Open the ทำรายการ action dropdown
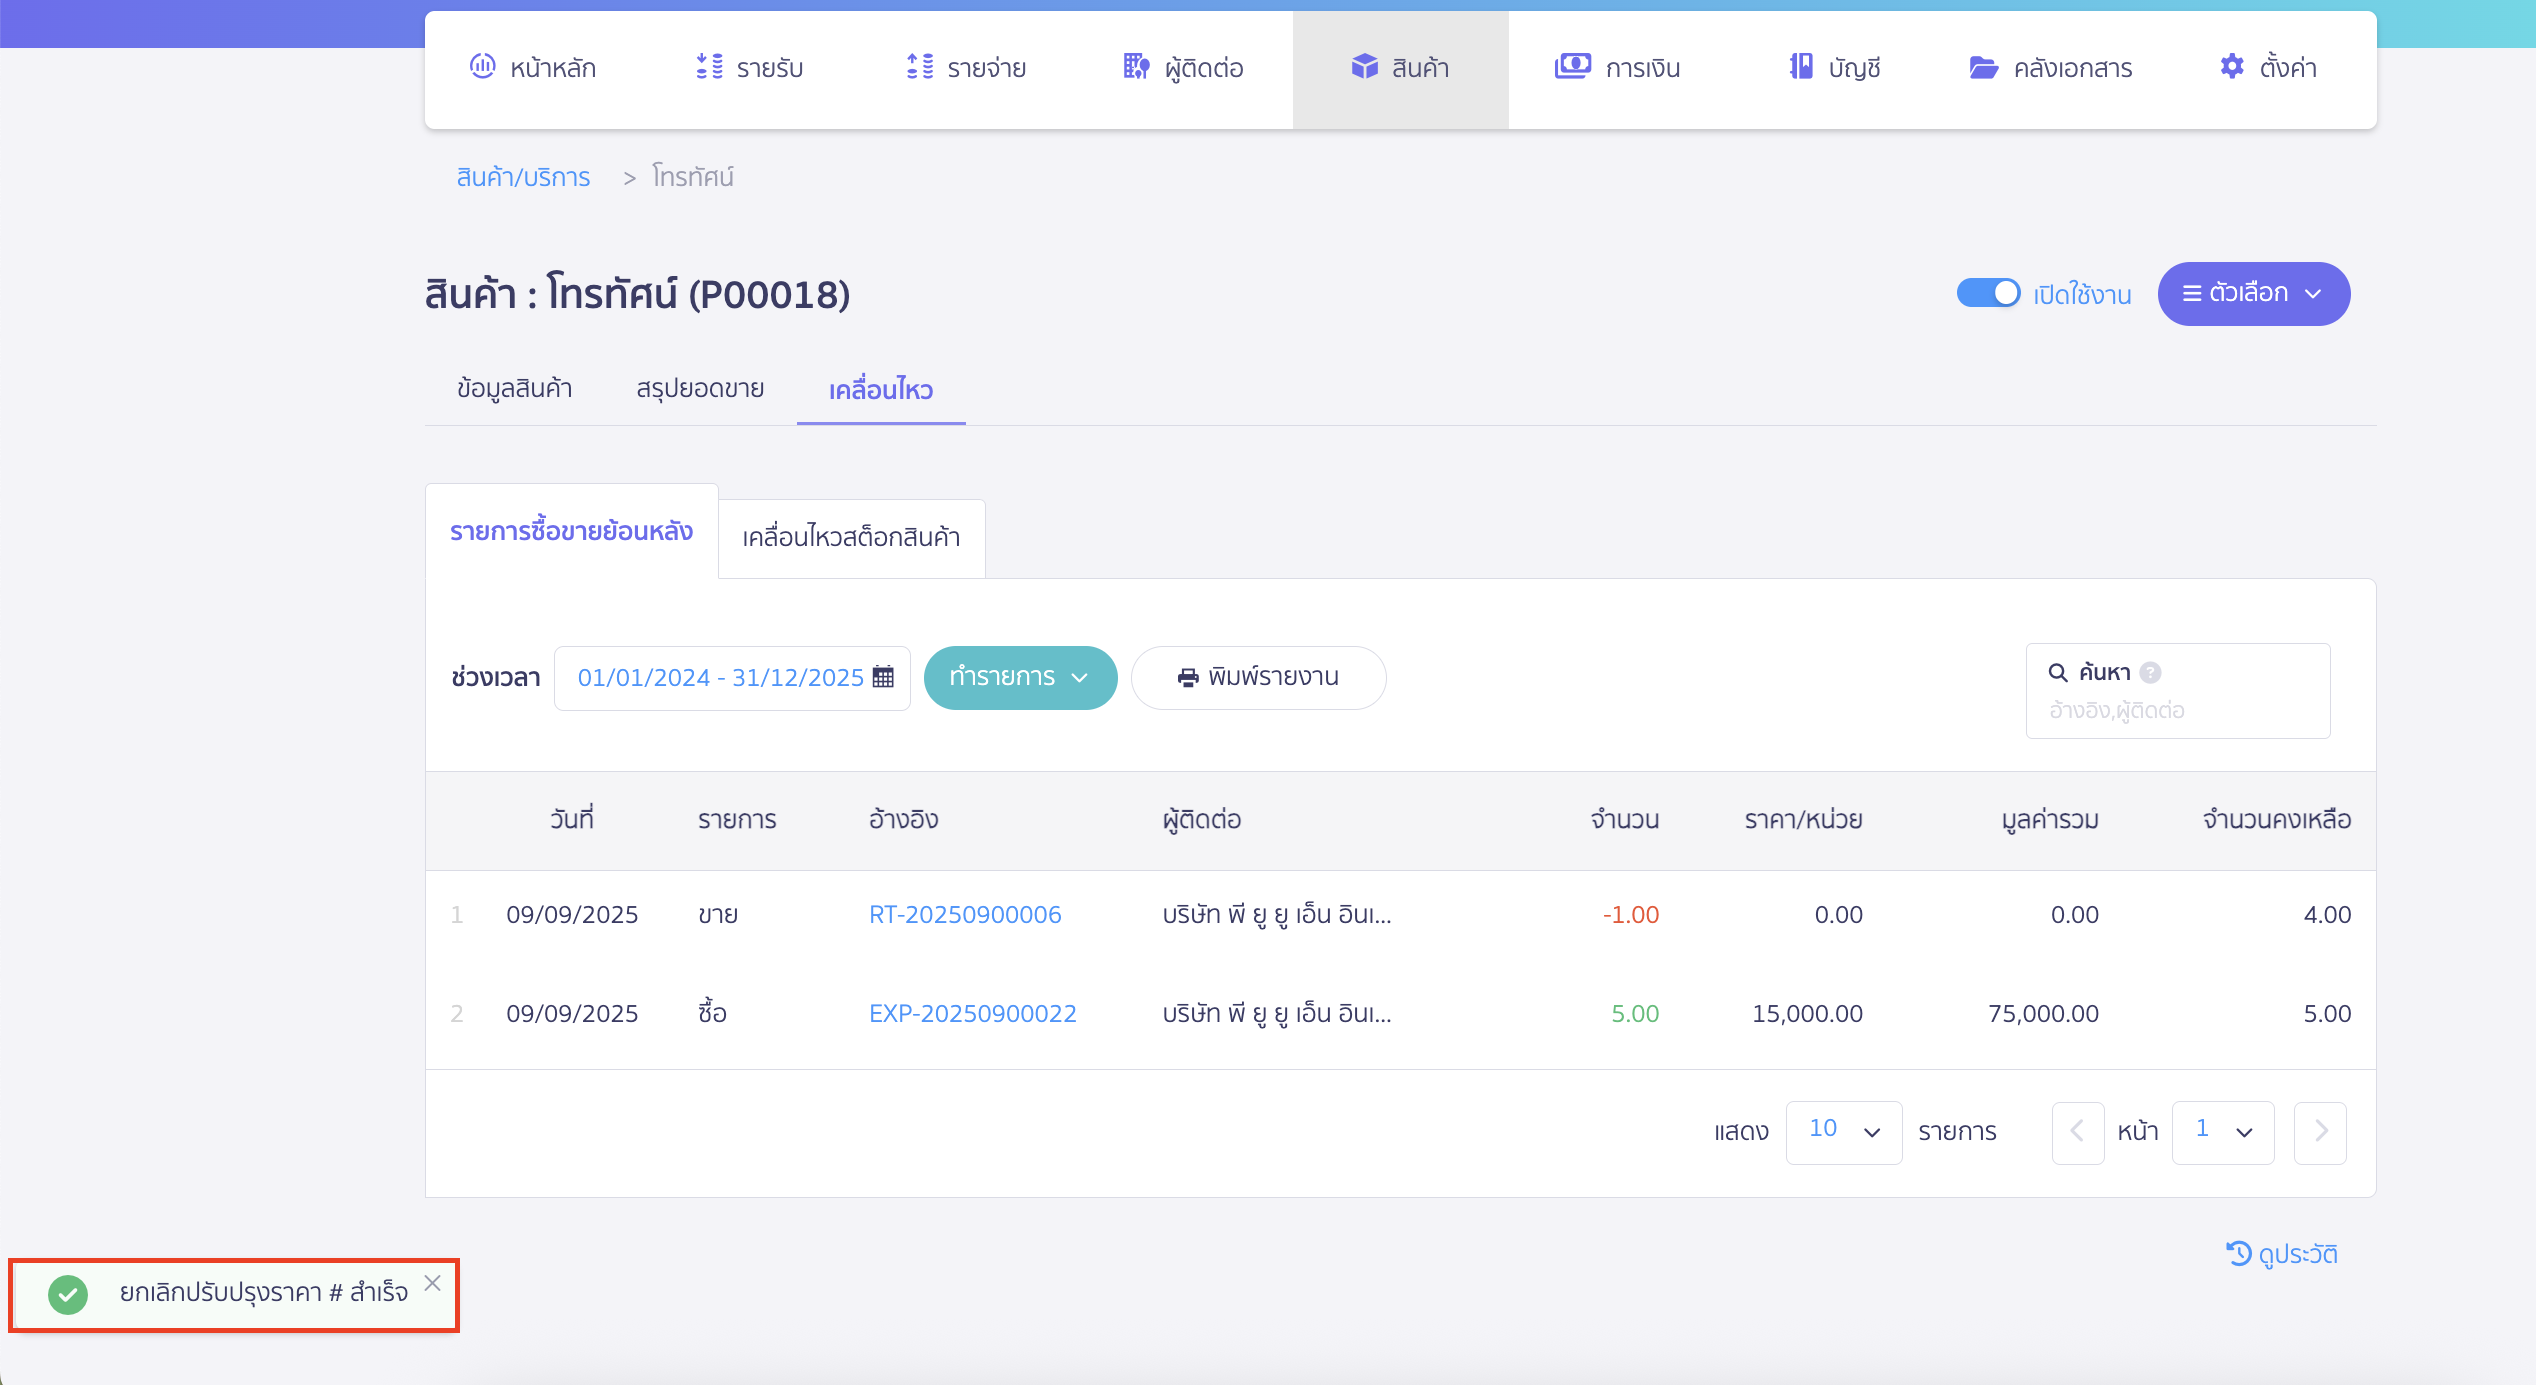Image resolution: width=2536 pixels, height=1385 pixels. (x=1019, y=677)
